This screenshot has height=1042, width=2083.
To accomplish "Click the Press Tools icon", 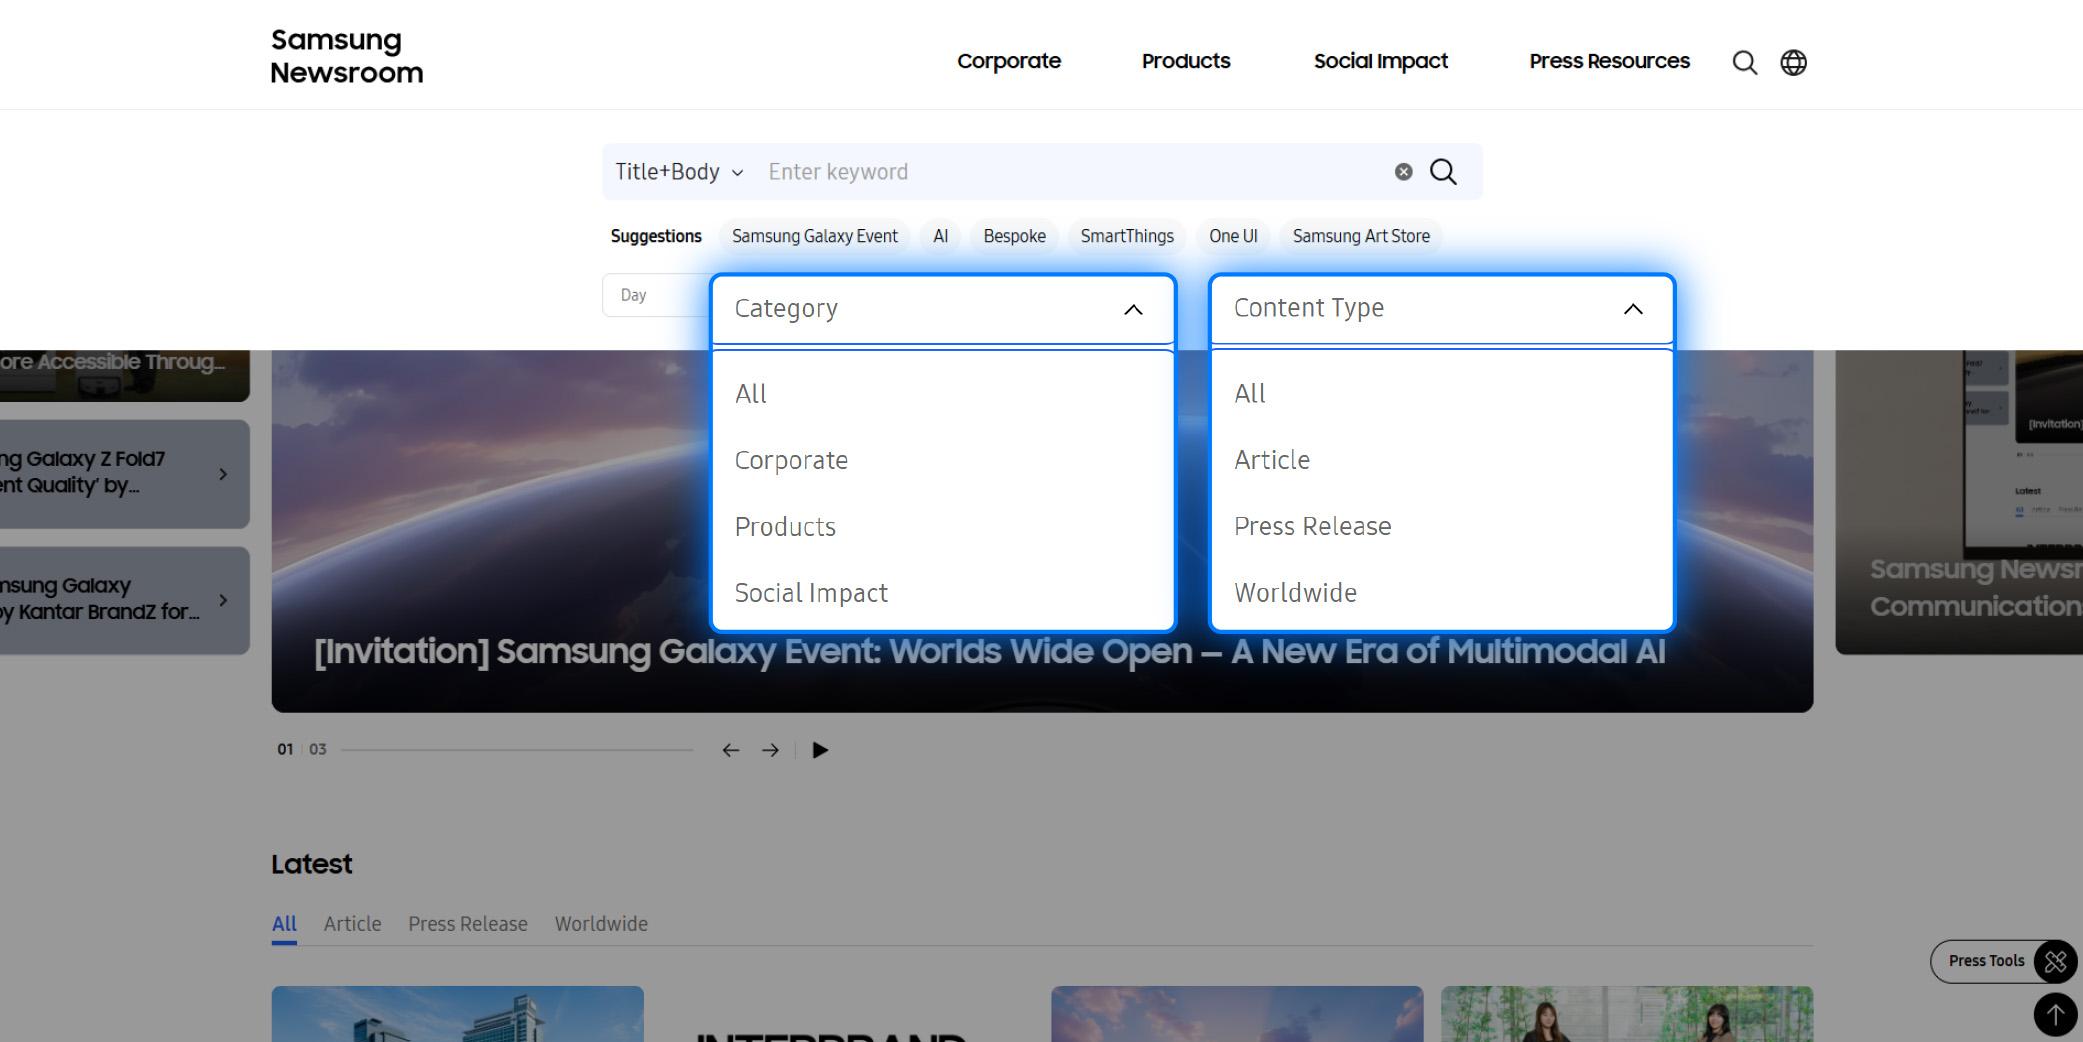I will [x=2054, y=961].
